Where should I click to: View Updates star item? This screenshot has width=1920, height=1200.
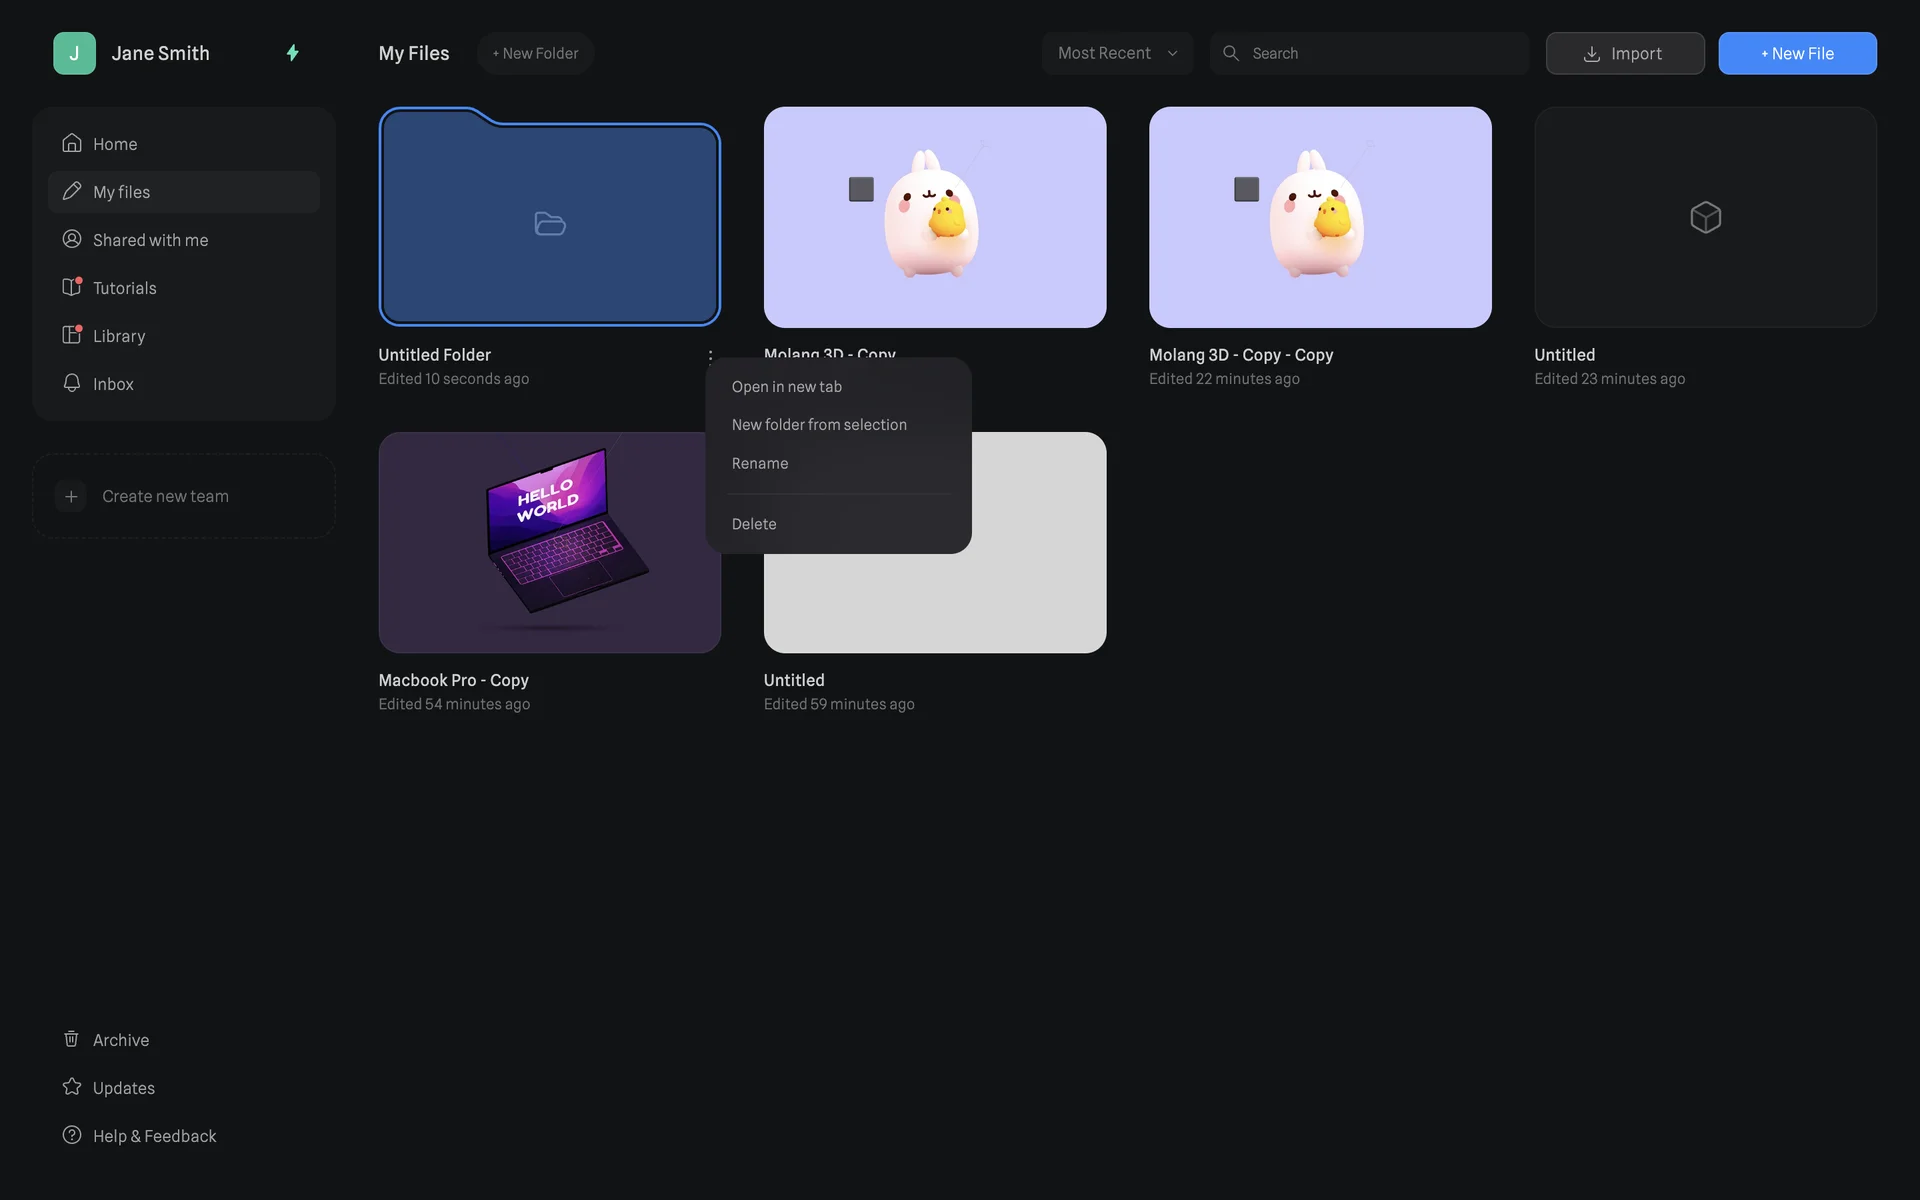click(123, 1088)
